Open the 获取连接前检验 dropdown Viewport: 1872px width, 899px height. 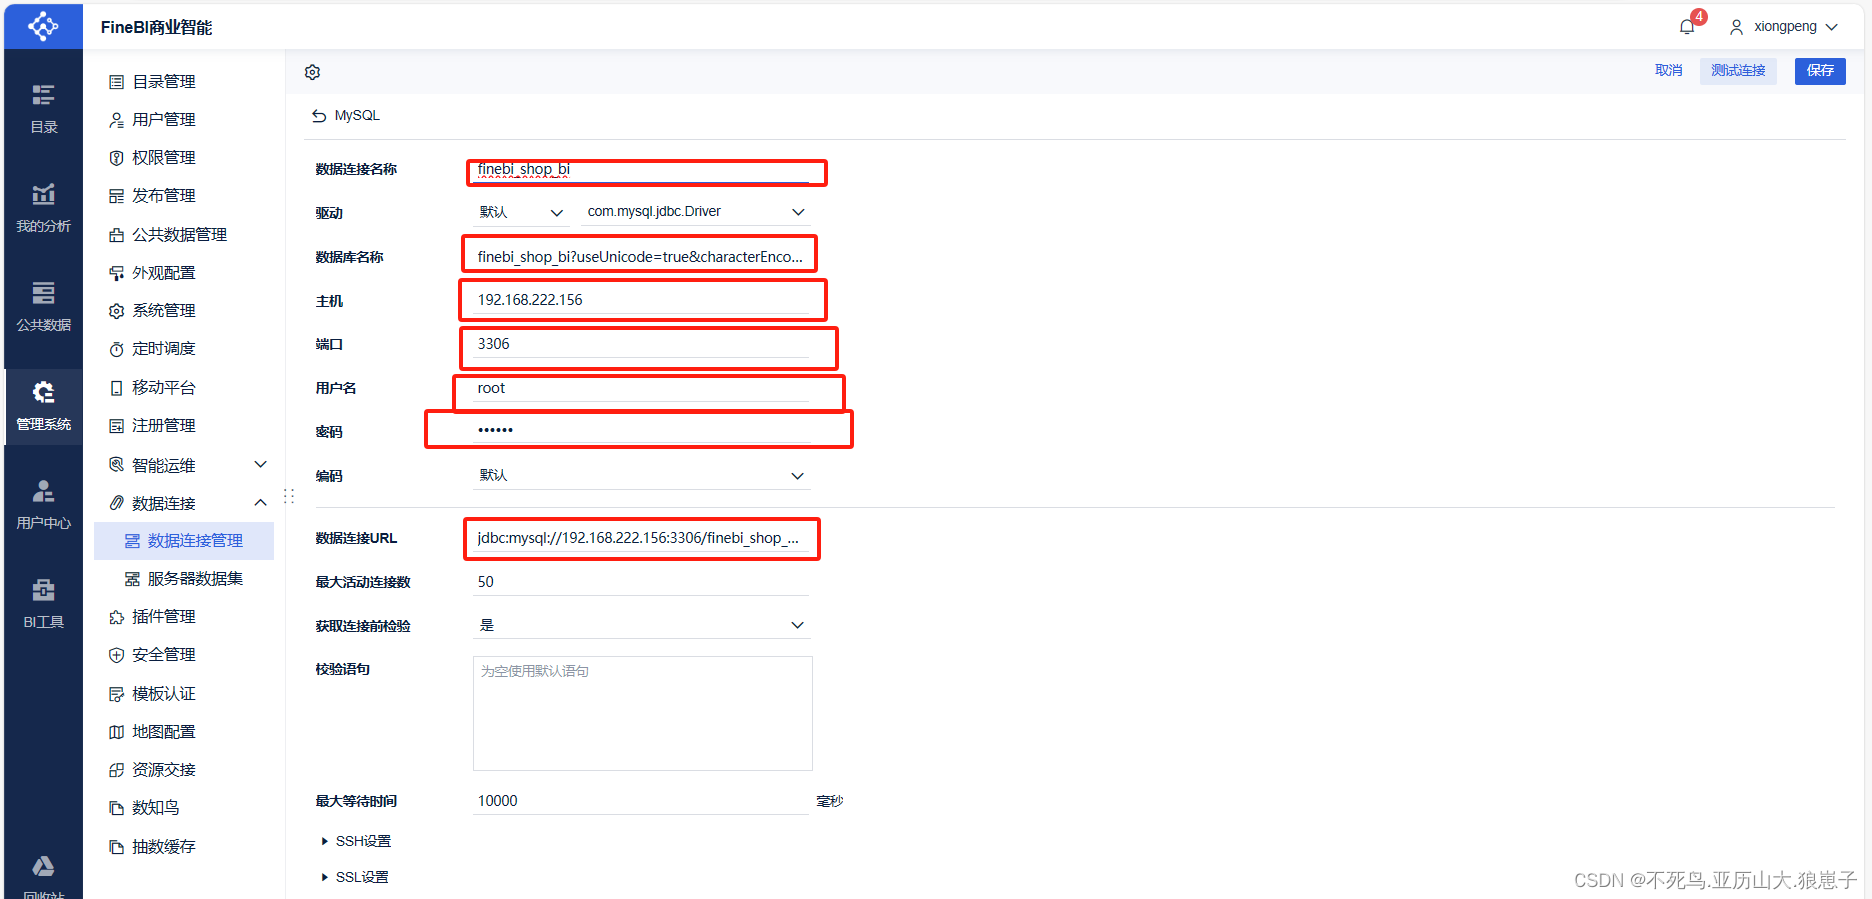pos(641,625)
